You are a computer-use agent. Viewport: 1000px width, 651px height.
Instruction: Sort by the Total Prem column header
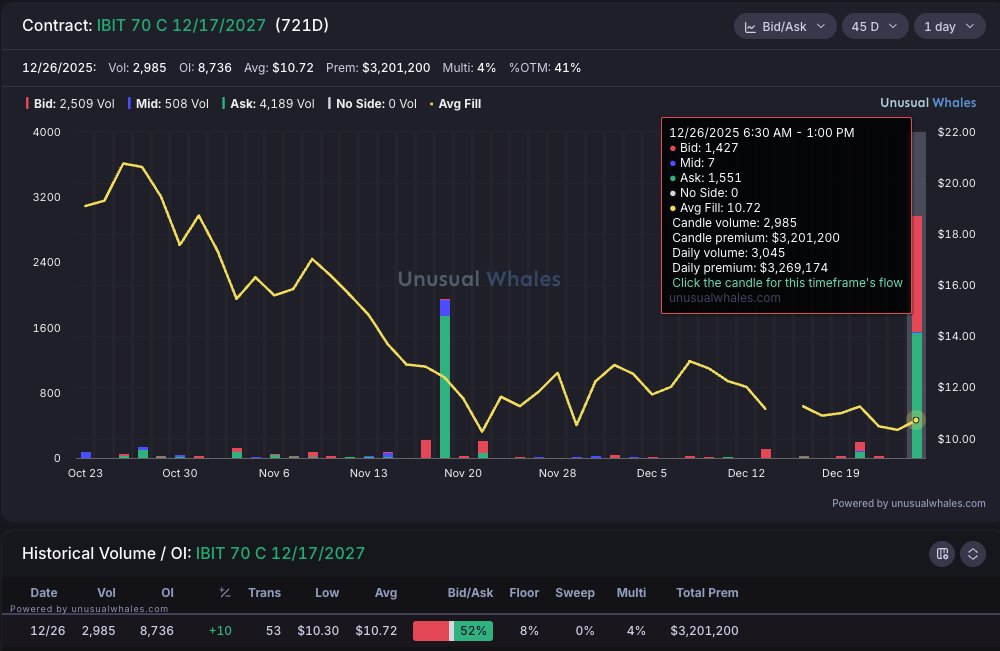[707, 593]
